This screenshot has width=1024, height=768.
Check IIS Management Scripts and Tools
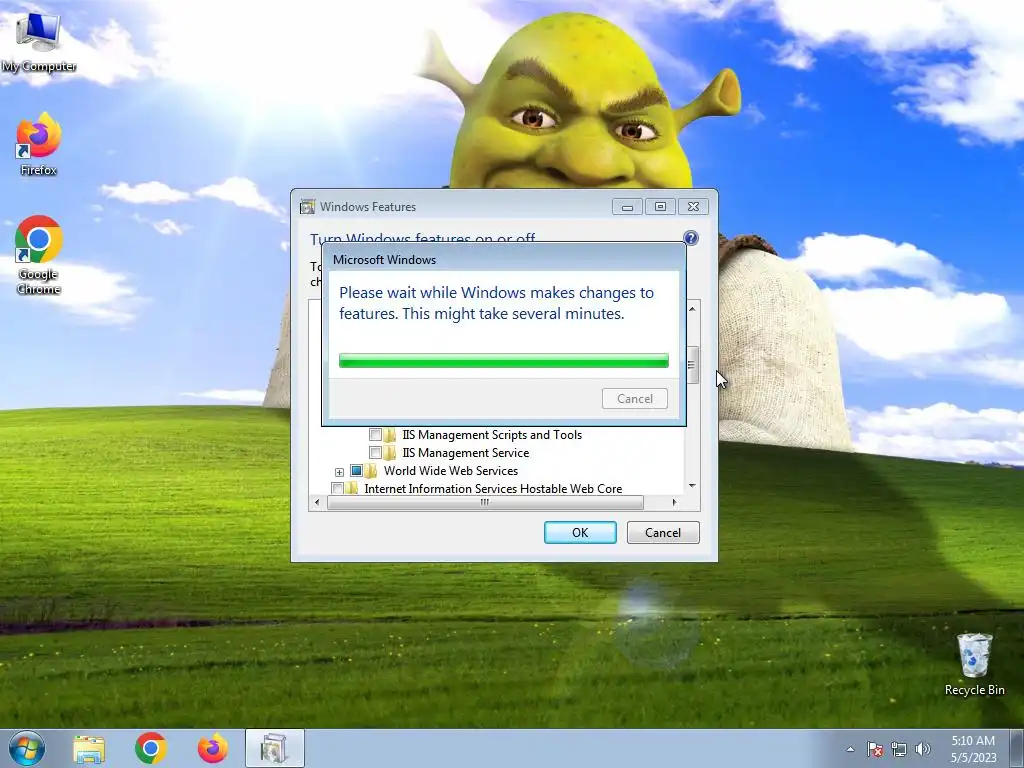[376, 434]
